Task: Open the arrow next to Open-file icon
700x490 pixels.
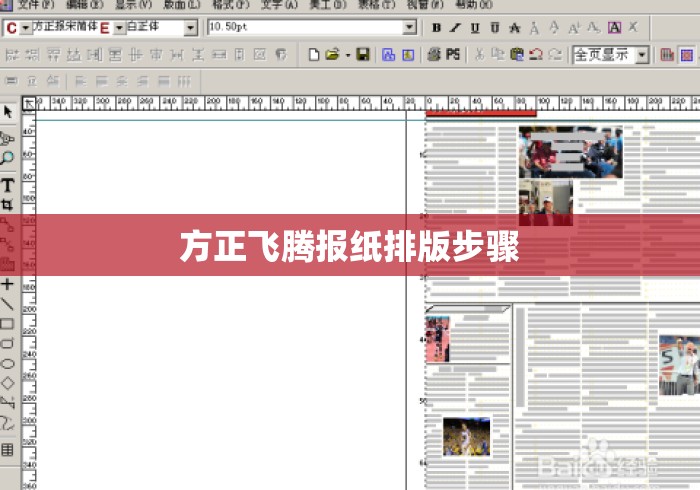Action: 347,55
